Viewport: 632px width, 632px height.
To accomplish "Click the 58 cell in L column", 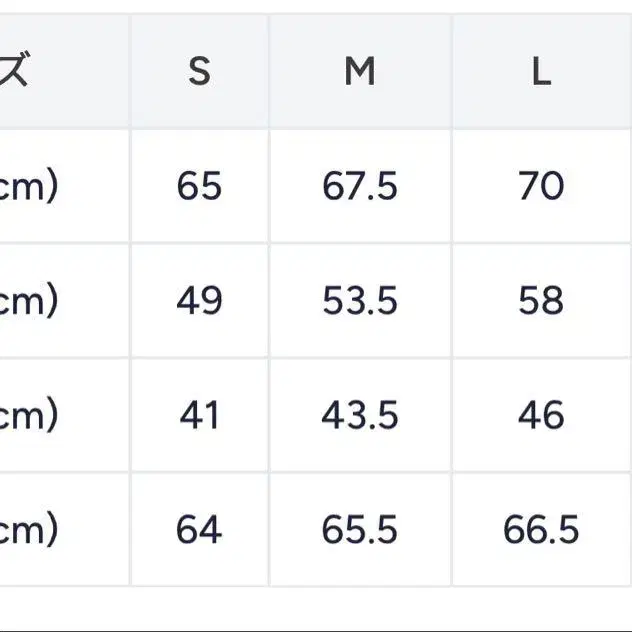I will pyautogui.click(x=541, y=300).
